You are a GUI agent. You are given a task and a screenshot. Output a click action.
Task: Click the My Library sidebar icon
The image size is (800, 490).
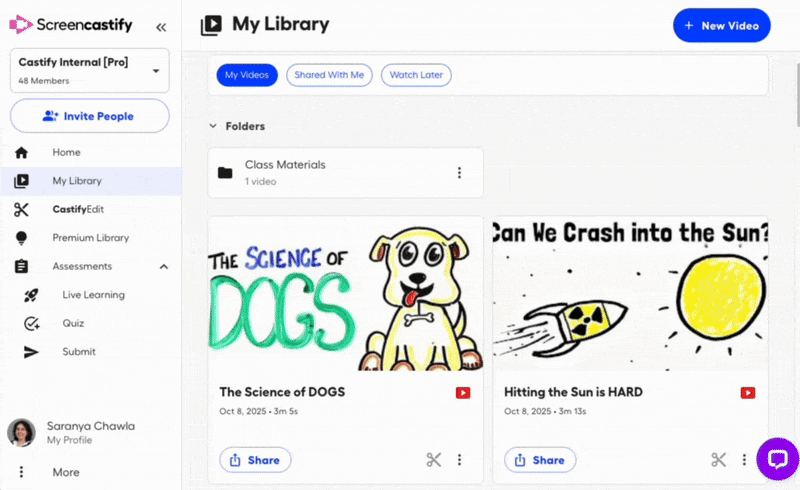click(21, 181)
